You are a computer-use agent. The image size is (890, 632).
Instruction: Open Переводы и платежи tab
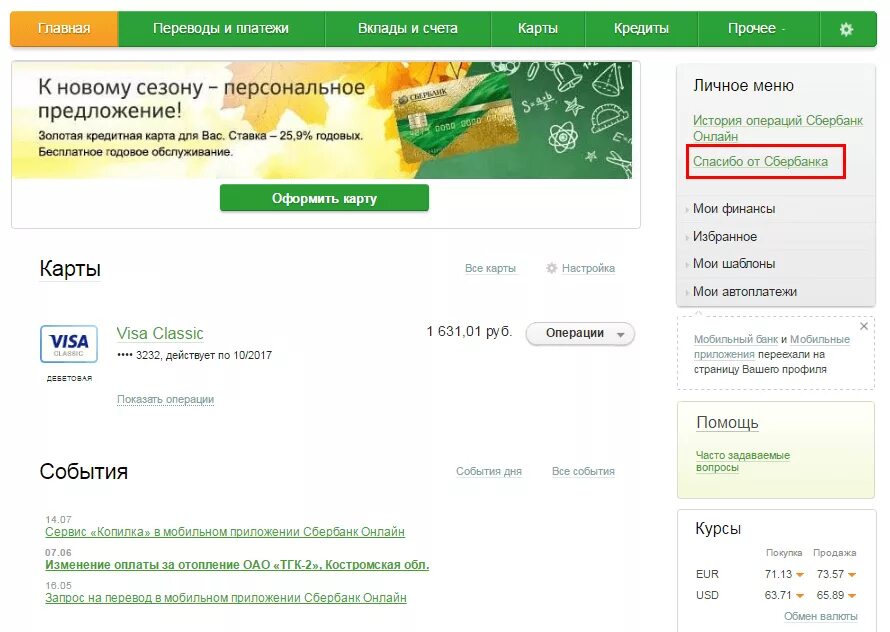[221, 28]
